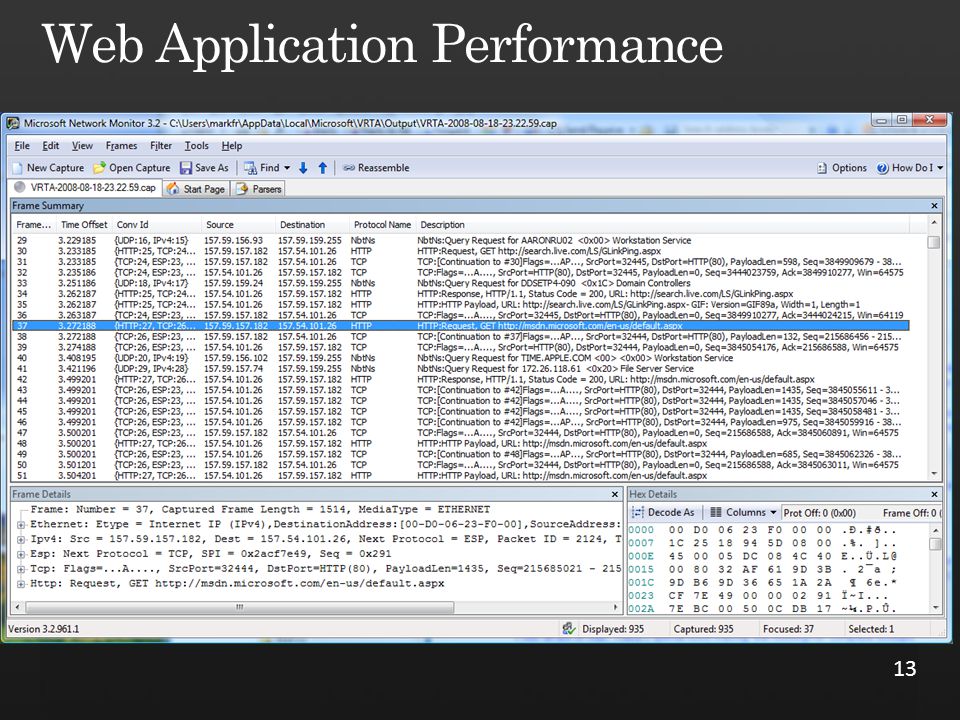The width and height of the screenshot is (960, 720).
Task: Click the Frame Number = 37 line
Action: point(260,509)
